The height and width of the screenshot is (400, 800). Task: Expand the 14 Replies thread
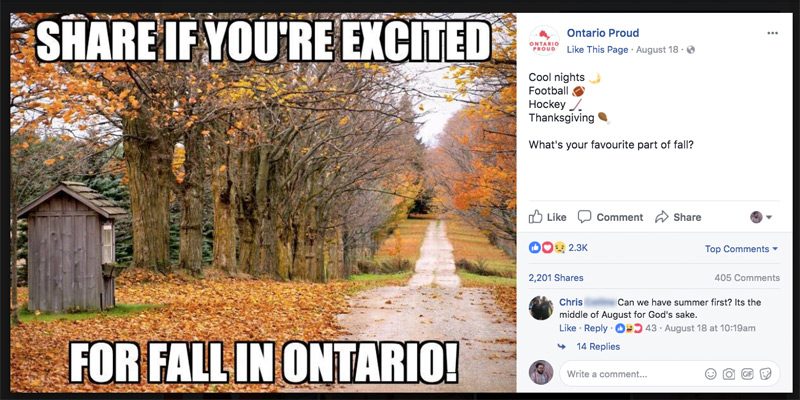pos(598,346)
